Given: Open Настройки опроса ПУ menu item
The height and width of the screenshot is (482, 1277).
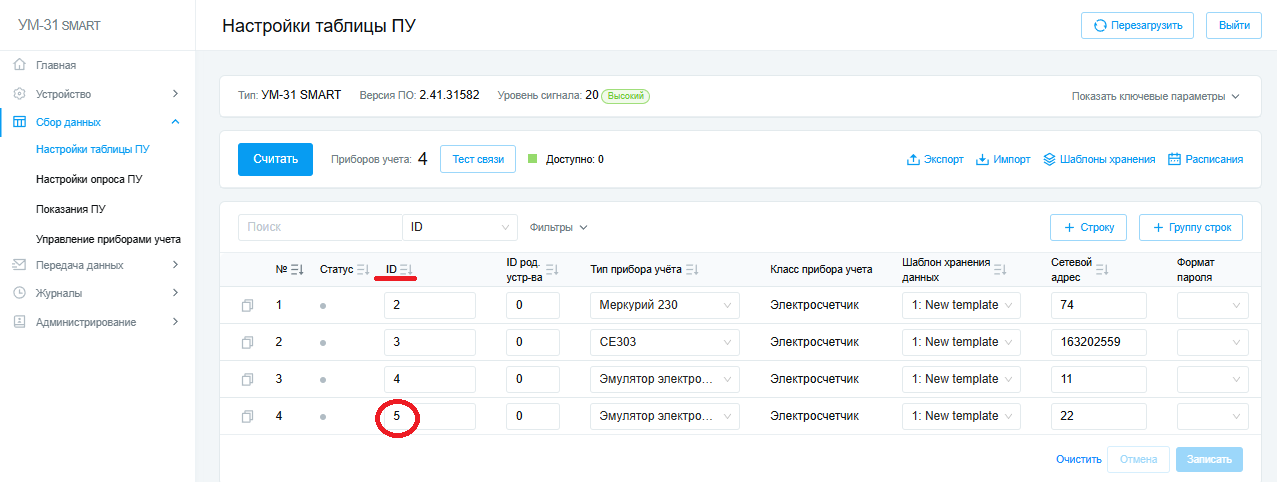Looking at the screenshot, I should [x=89, y=180].
